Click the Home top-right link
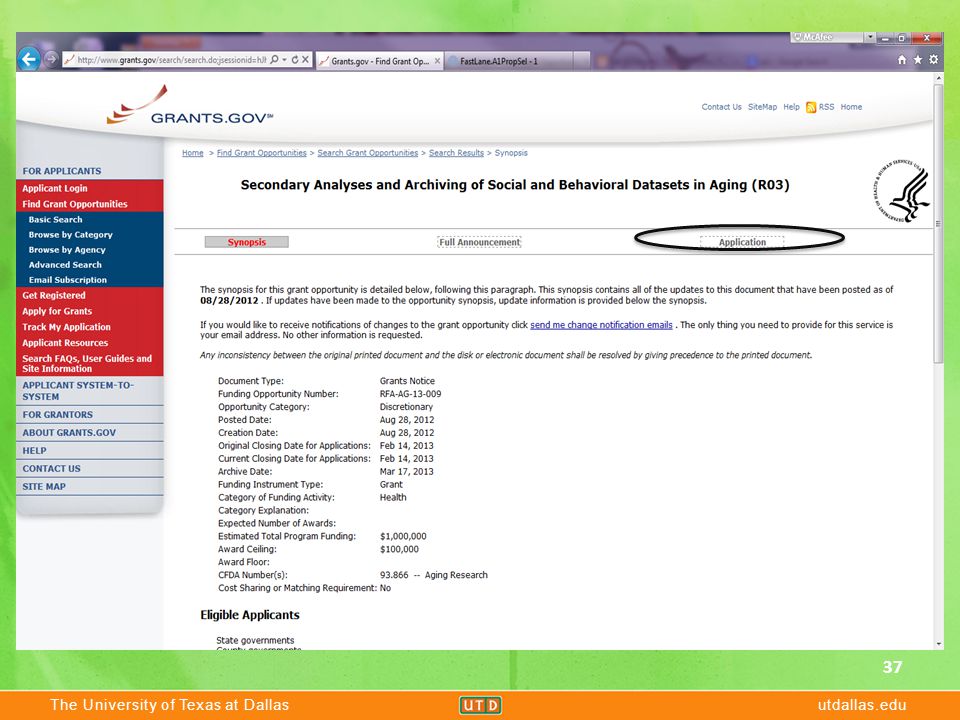This screenshot has height=720, width=960. click(x=851, y=107)
